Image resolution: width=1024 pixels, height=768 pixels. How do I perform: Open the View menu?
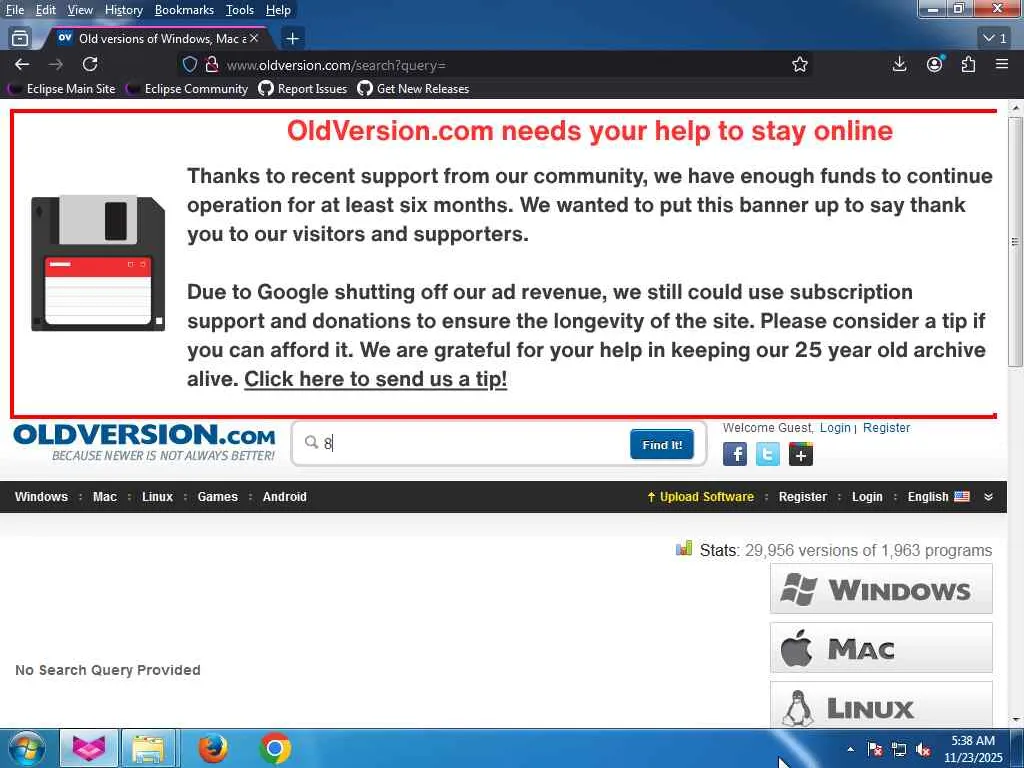80,10
